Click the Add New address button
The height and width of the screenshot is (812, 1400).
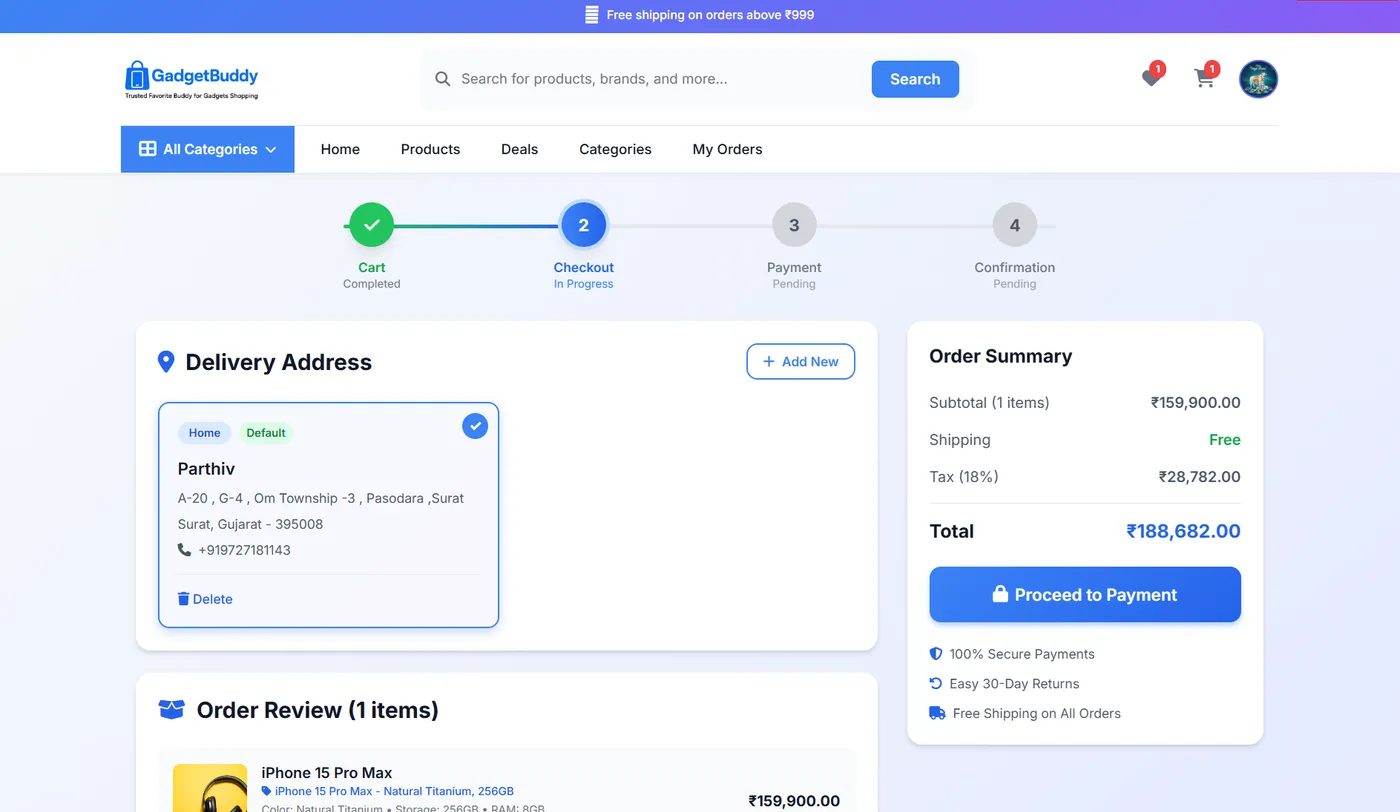click(x=800, y=362)
